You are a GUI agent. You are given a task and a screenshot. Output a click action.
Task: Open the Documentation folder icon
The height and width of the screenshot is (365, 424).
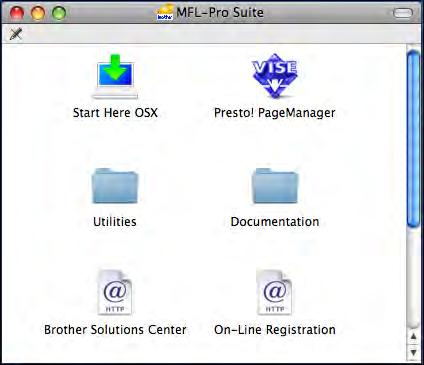pyautogui.click(x=275, y=186)
